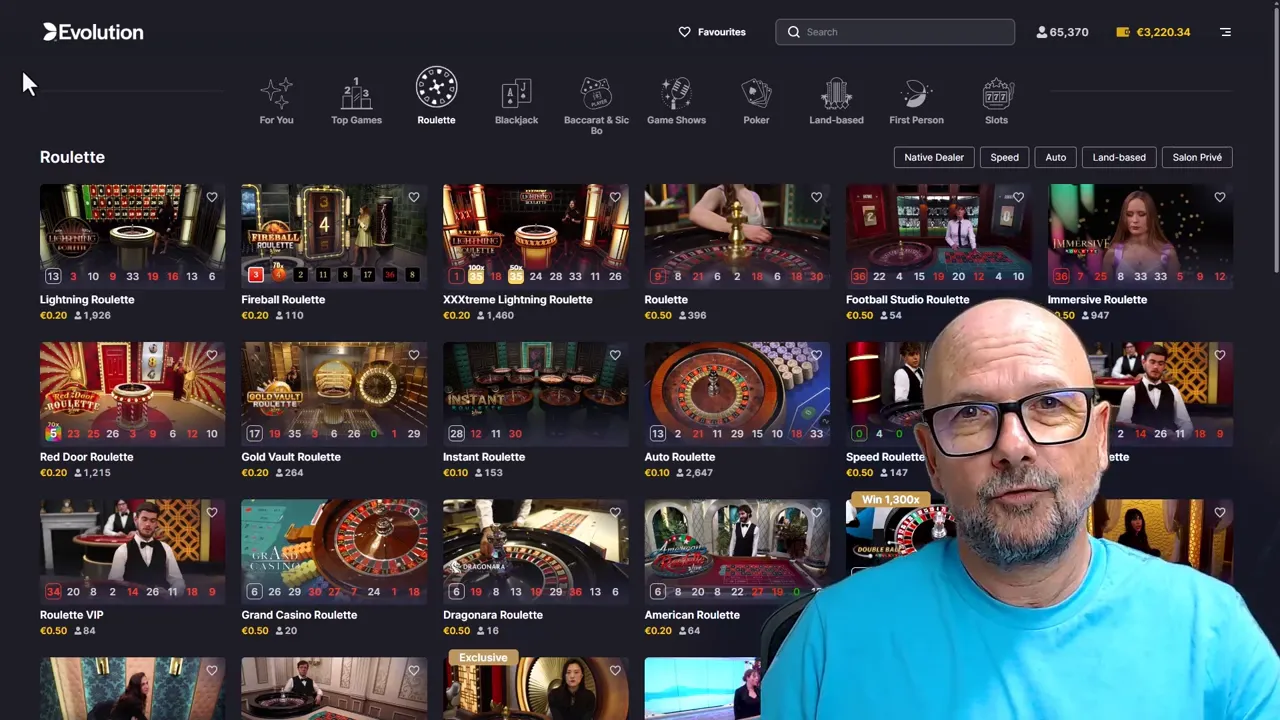Open the Blackjack category
This screenshot has height=720, width=1280.
coord(516,102)
